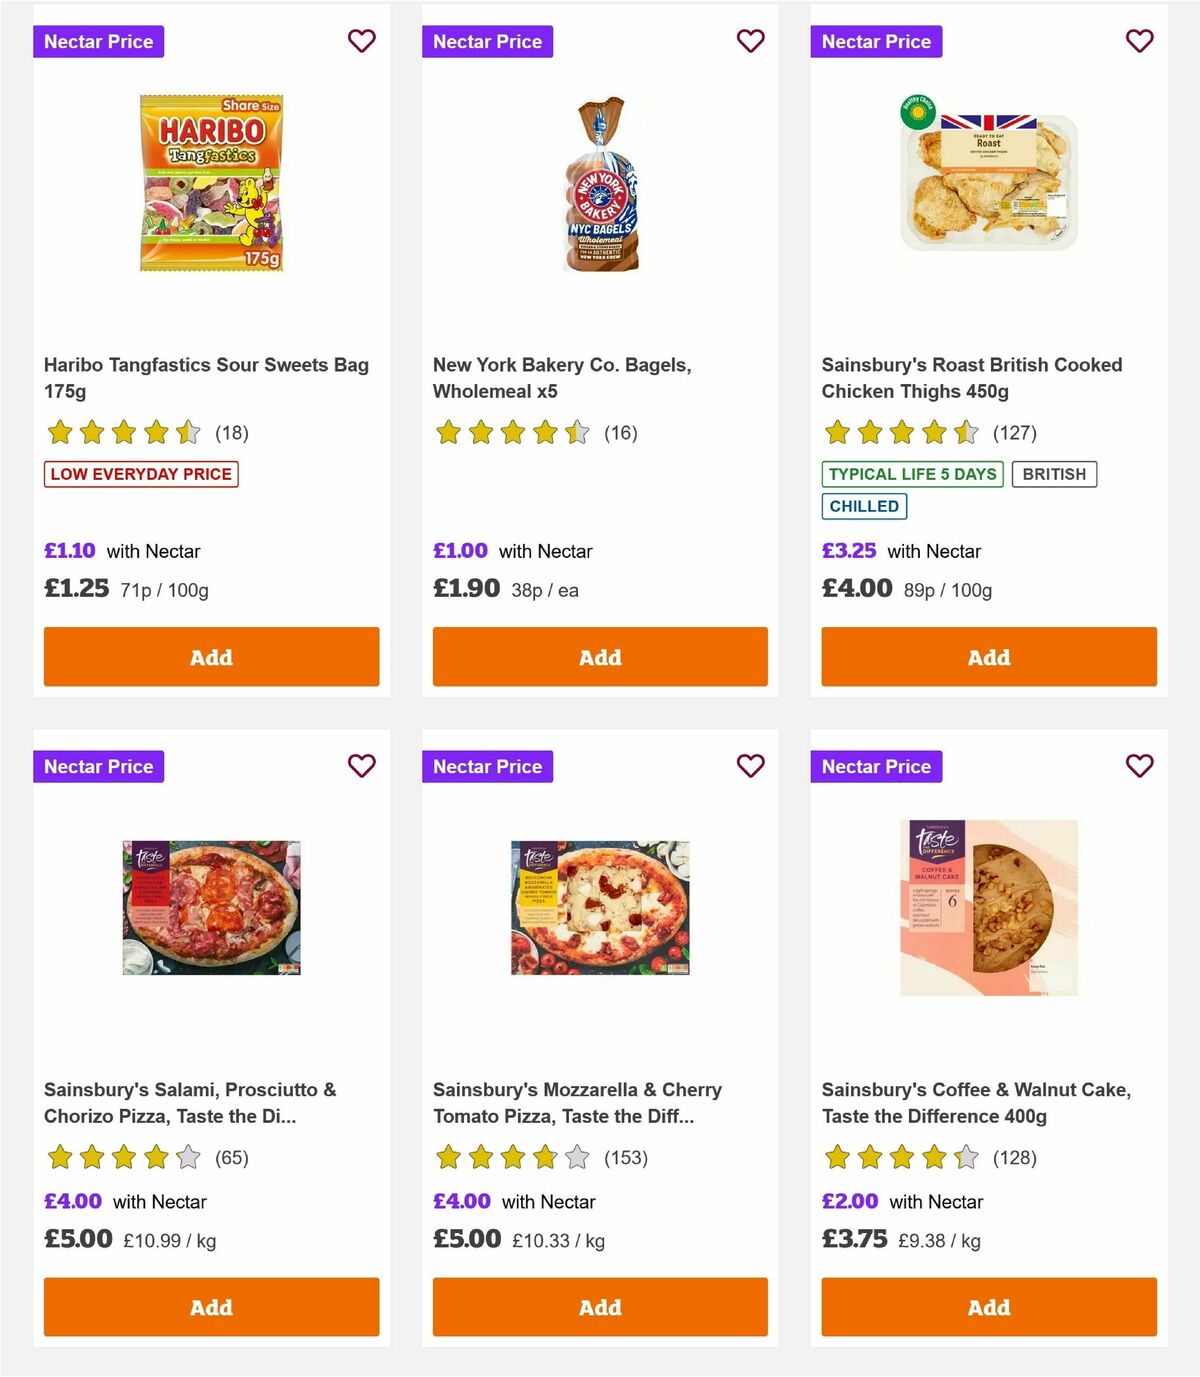Screen dimensions: 1200x1377
Task: Click the heart icon on Haribo Tangfastics
Action: coord(361,41)
